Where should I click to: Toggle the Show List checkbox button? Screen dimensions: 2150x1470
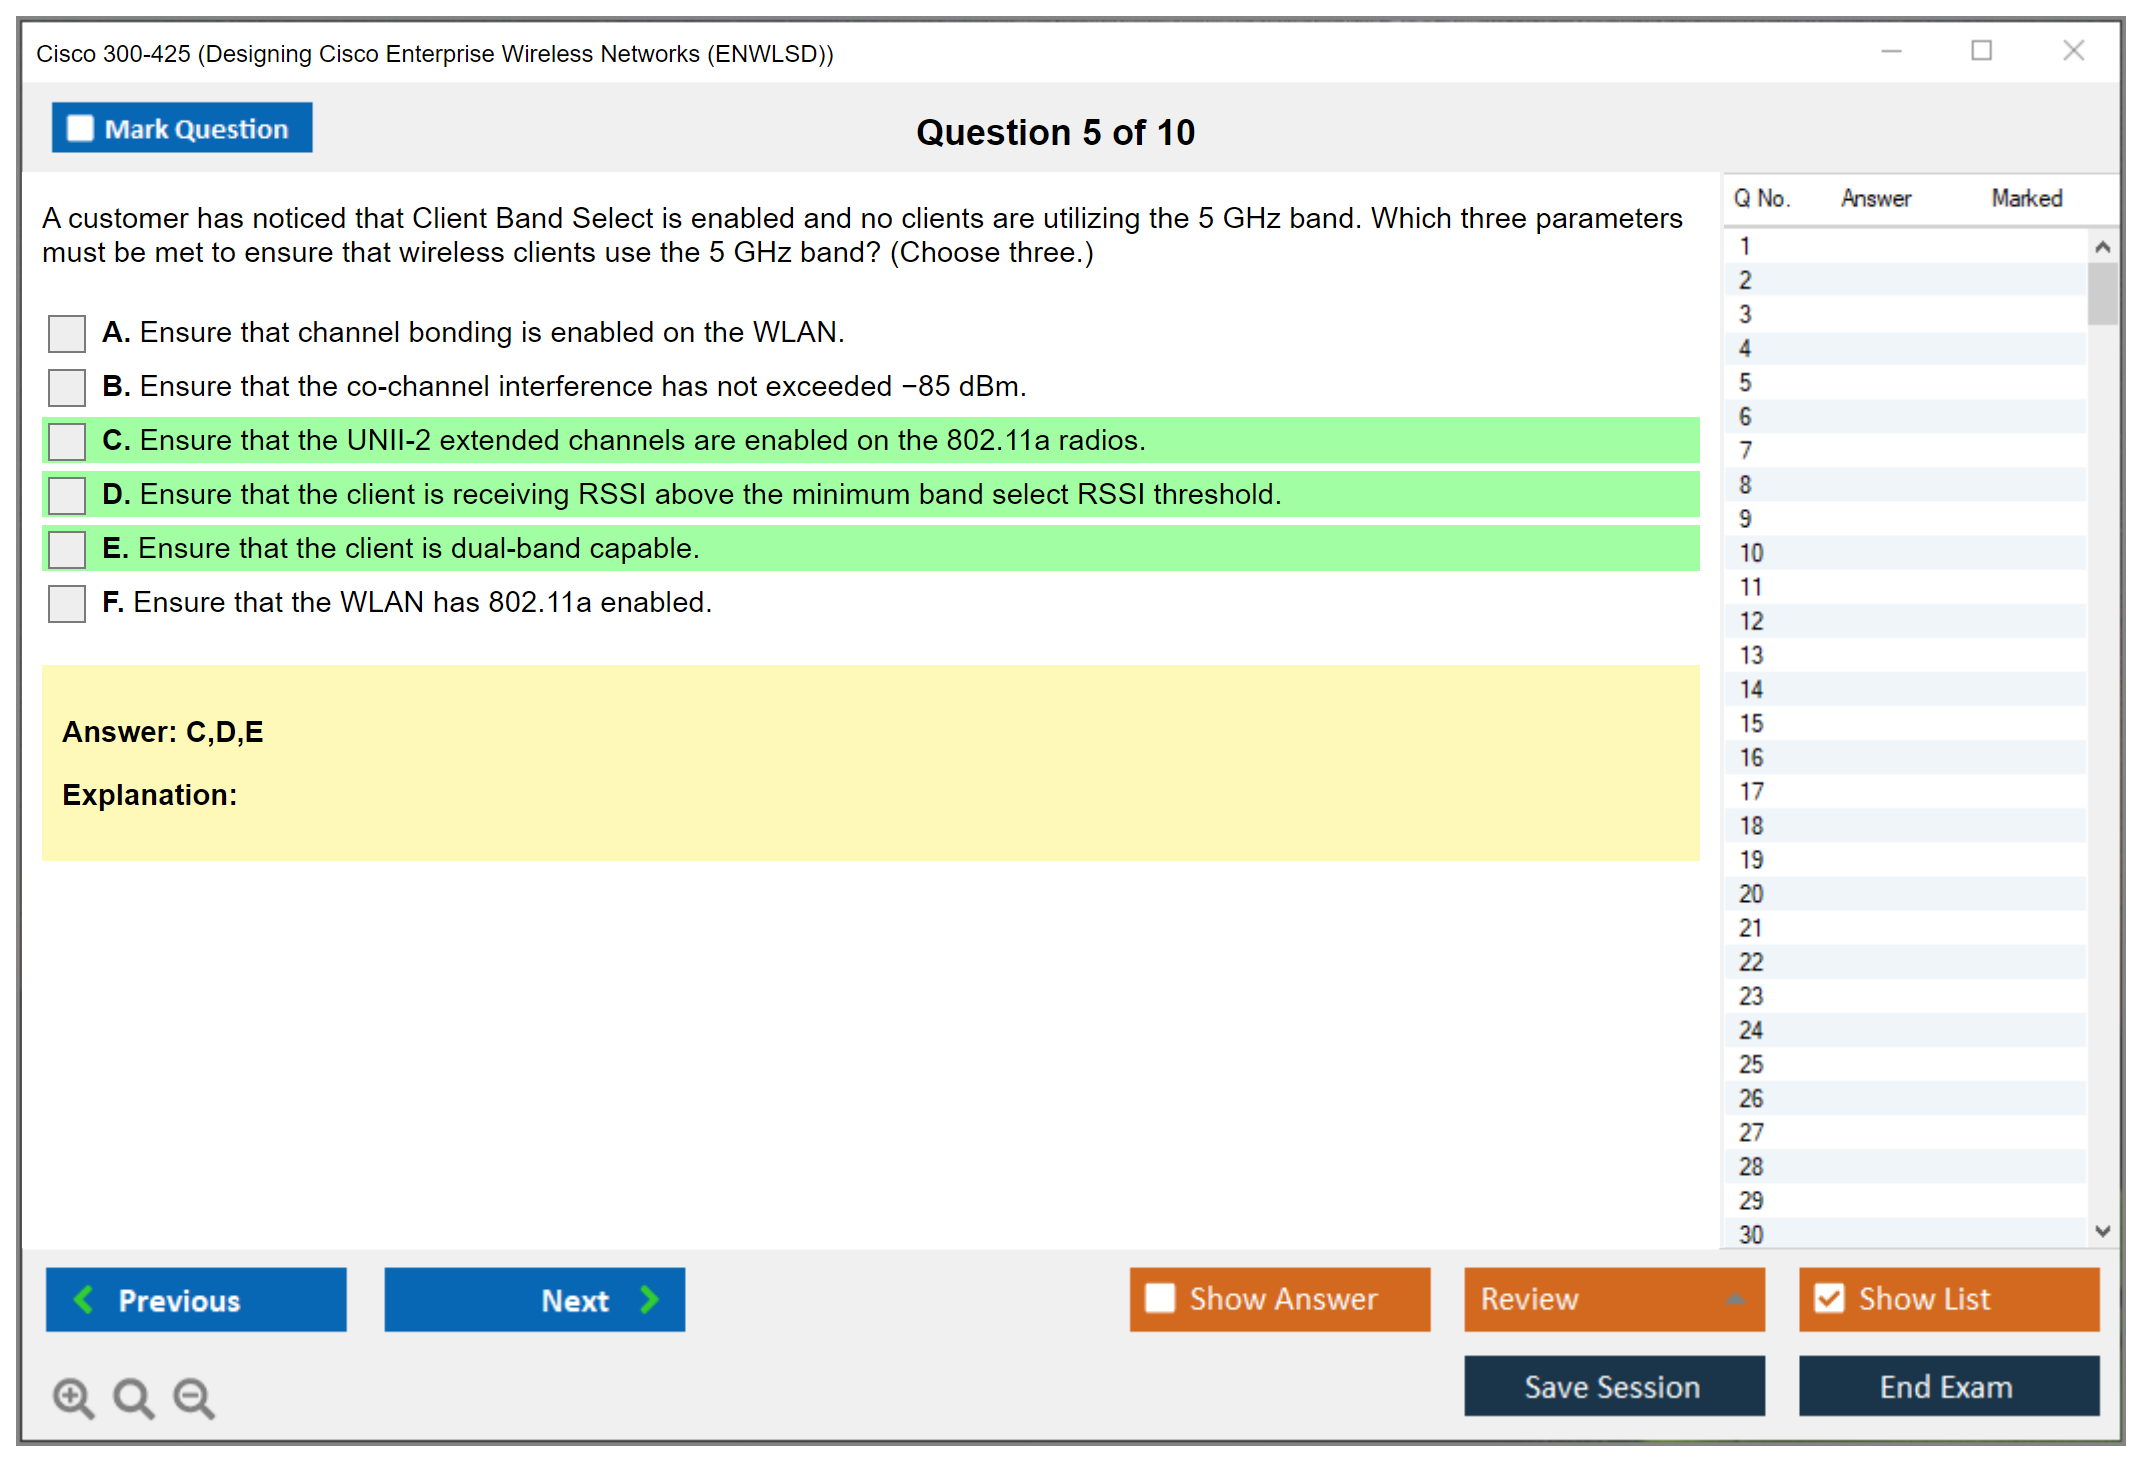point(1947,1299)
